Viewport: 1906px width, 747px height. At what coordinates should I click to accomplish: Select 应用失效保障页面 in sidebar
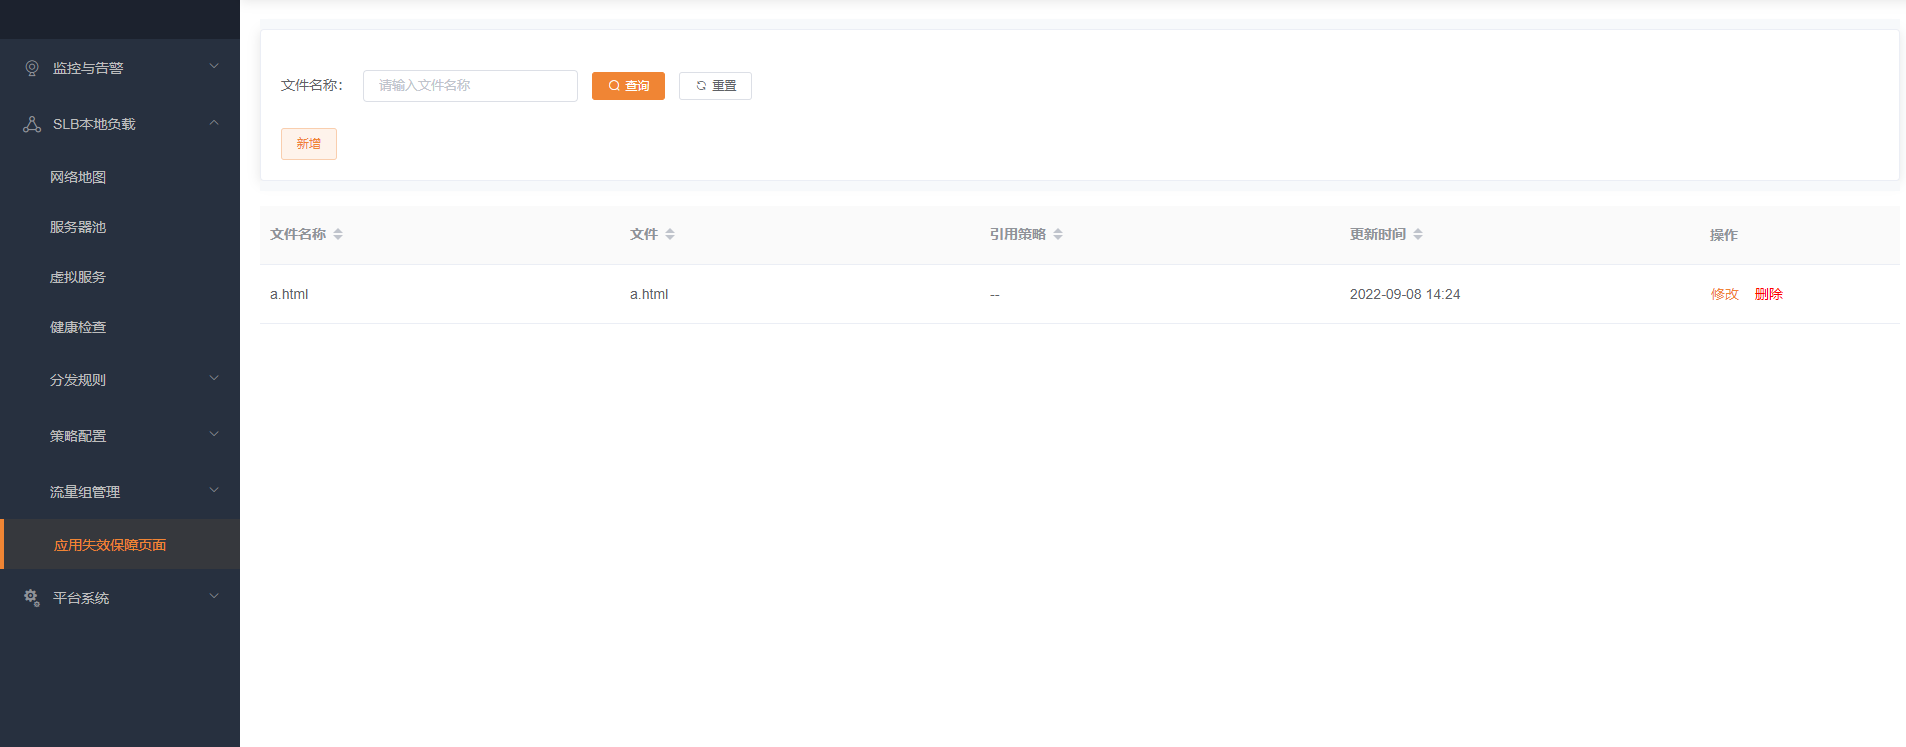click(x=120, y=544)
